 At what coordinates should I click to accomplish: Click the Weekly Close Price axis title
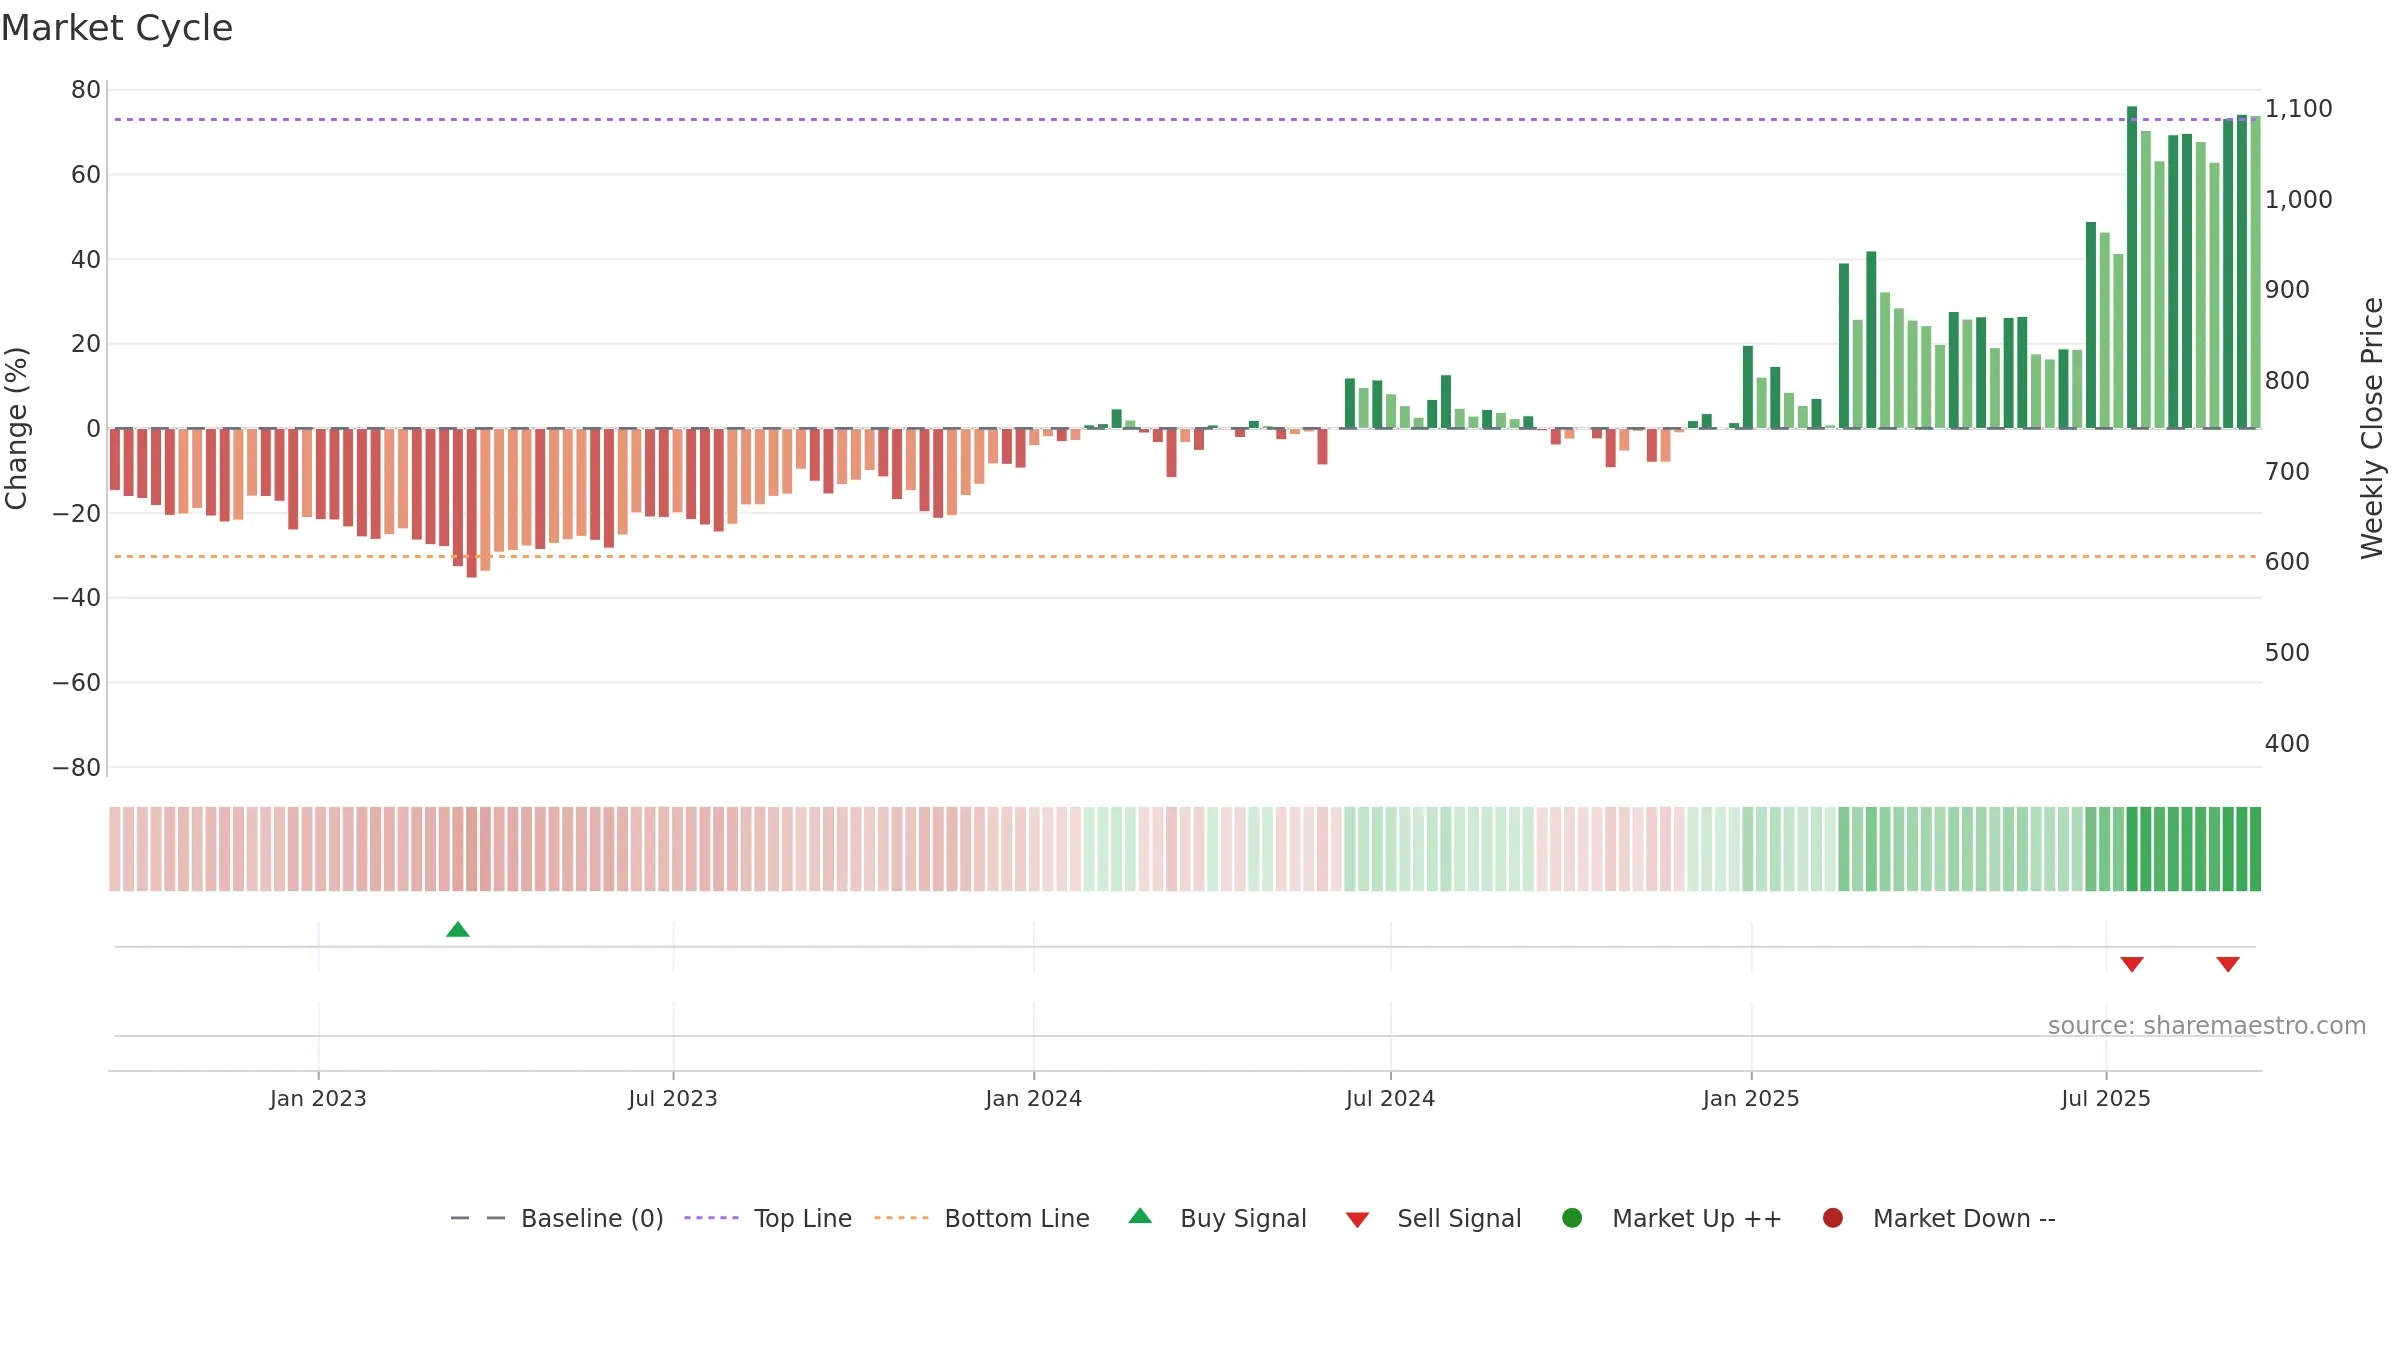click(x=2372, y=428)
